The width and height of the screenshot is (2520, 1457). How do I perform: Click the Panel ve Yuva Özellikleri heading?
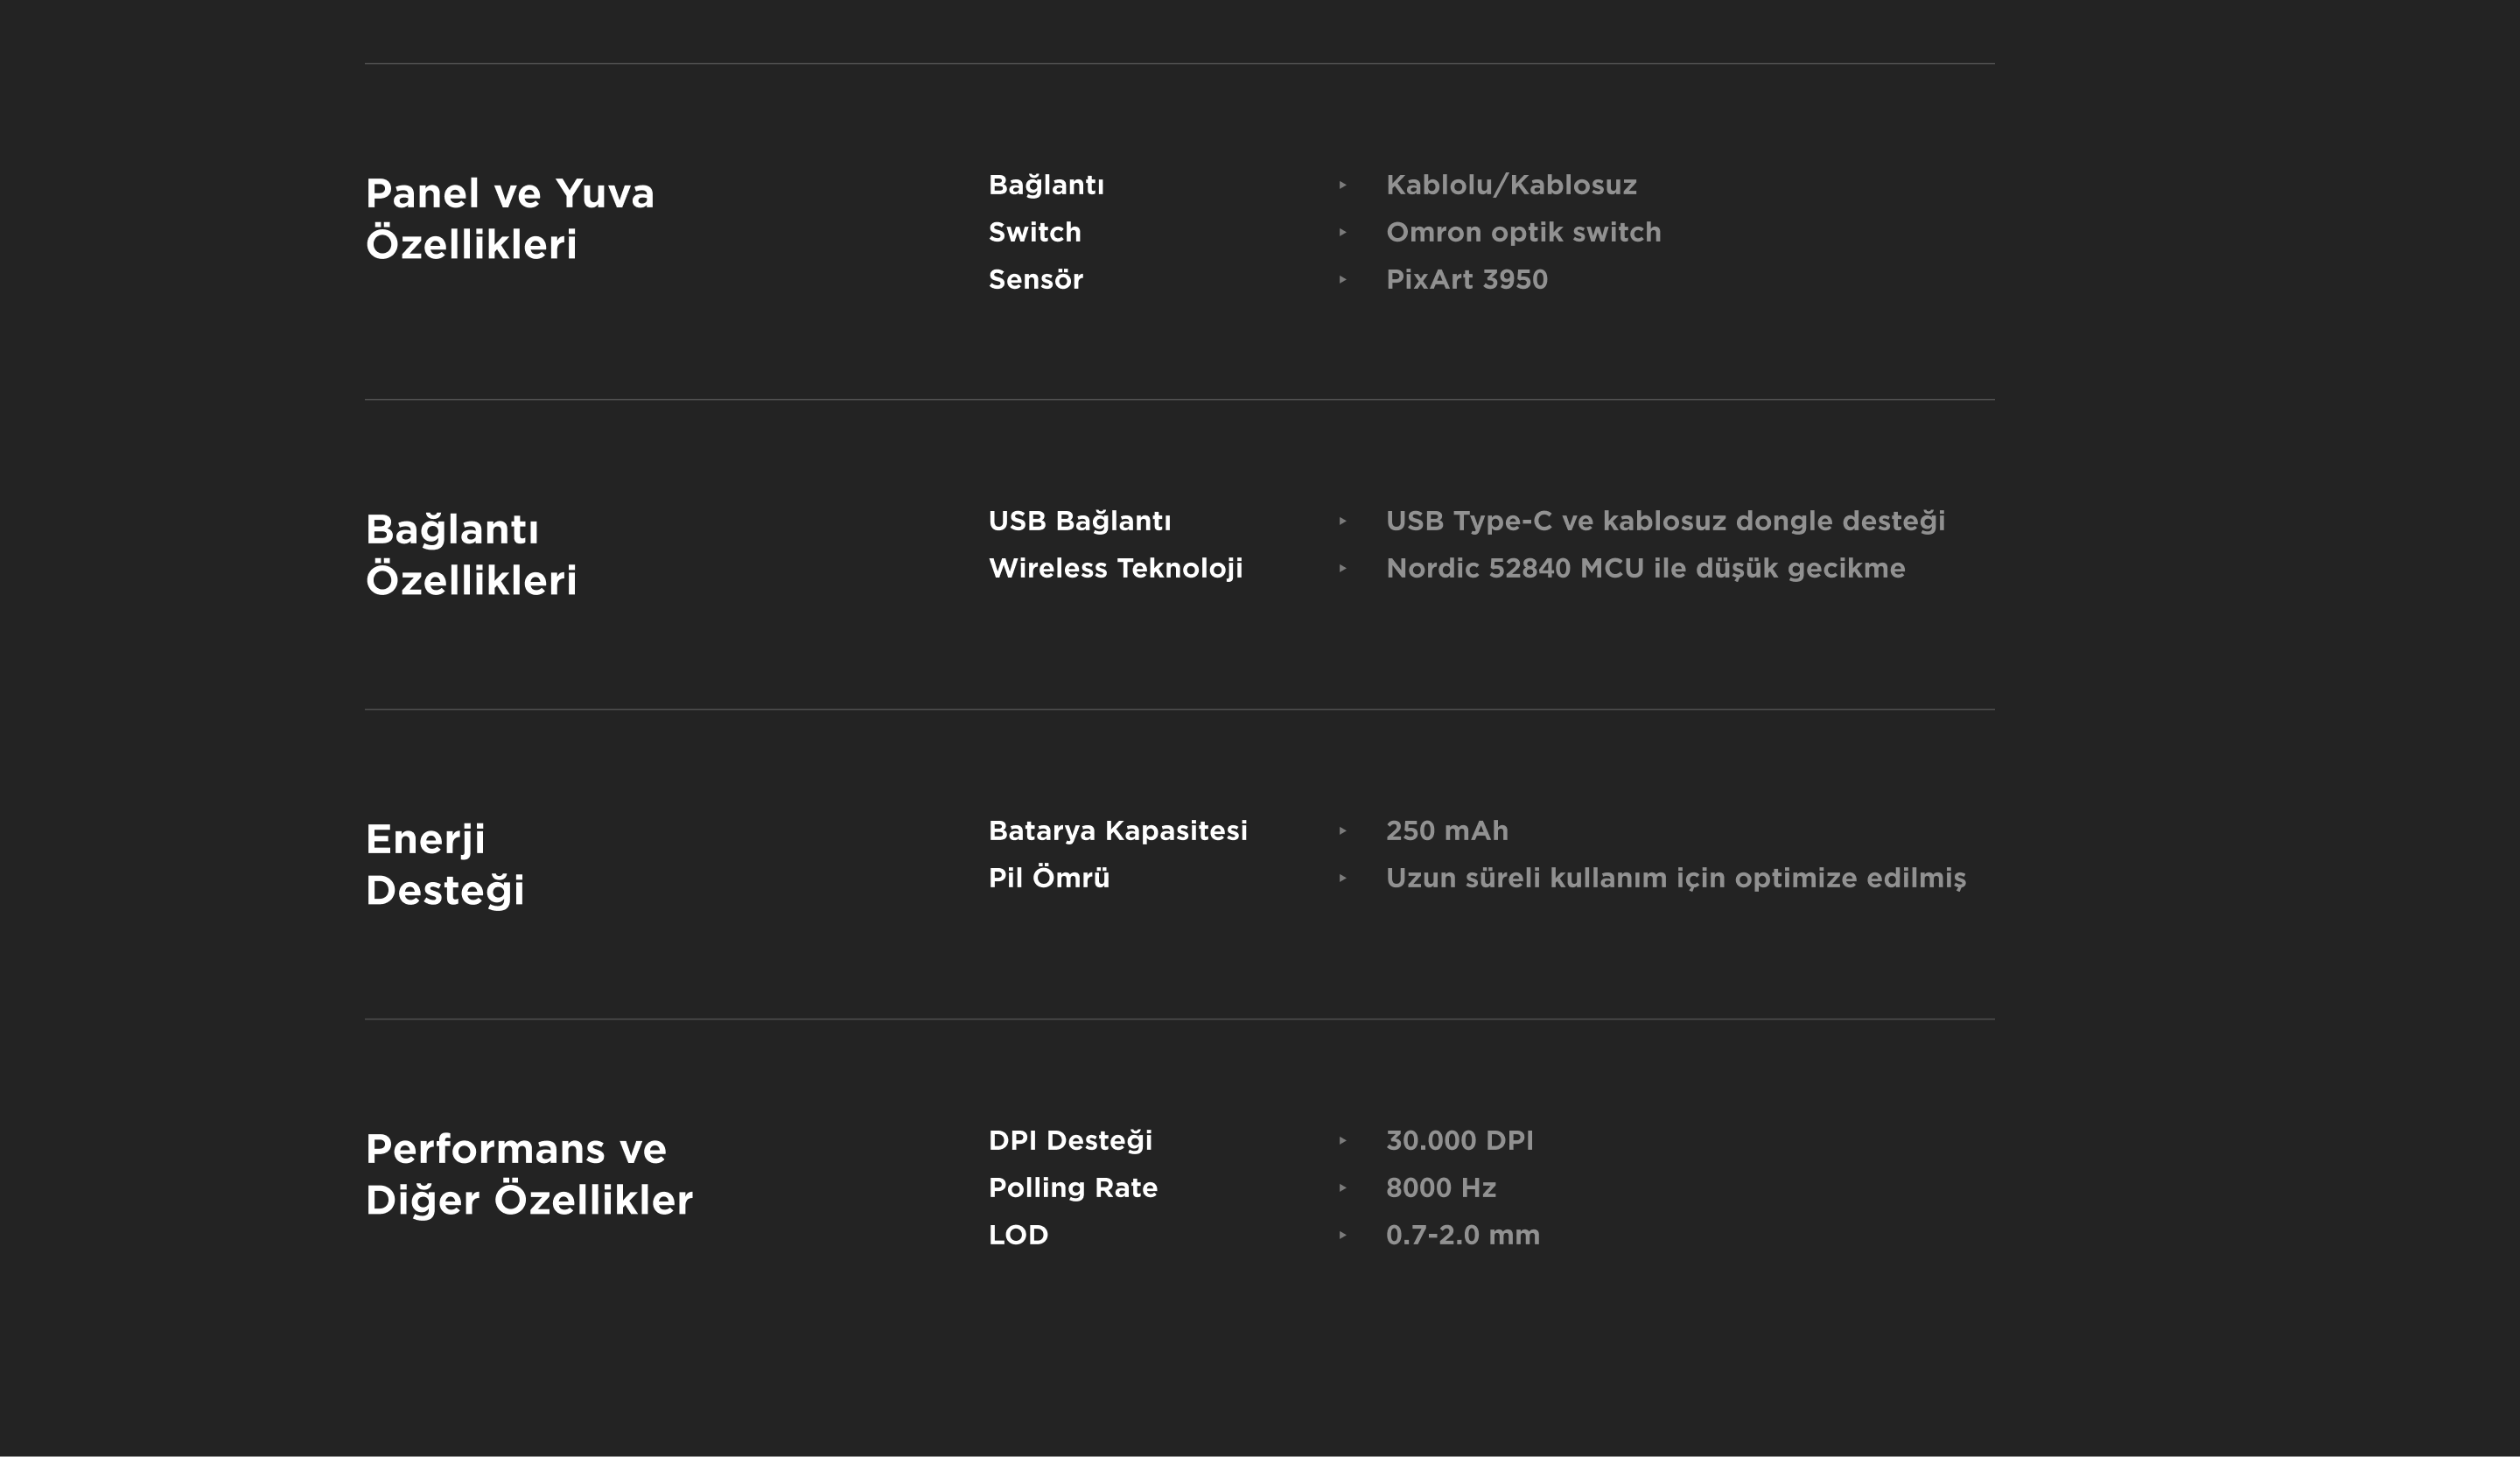510,219
